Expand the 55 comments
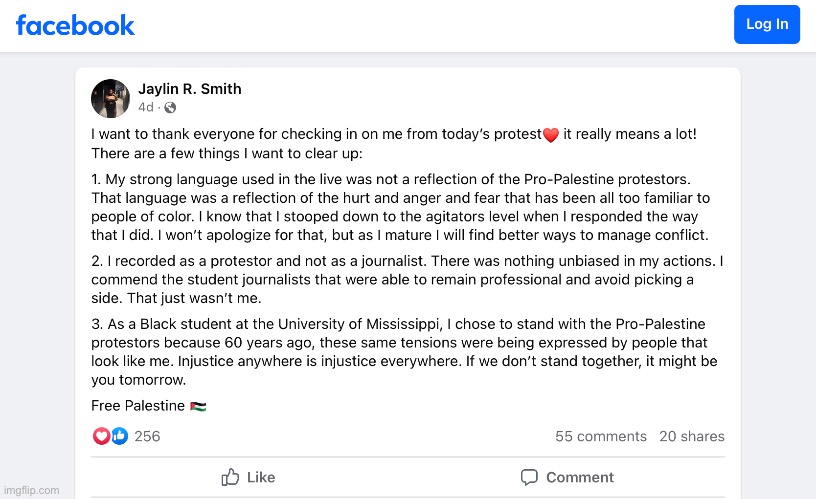This screenshot has height=499, width=816. [601, 436]
